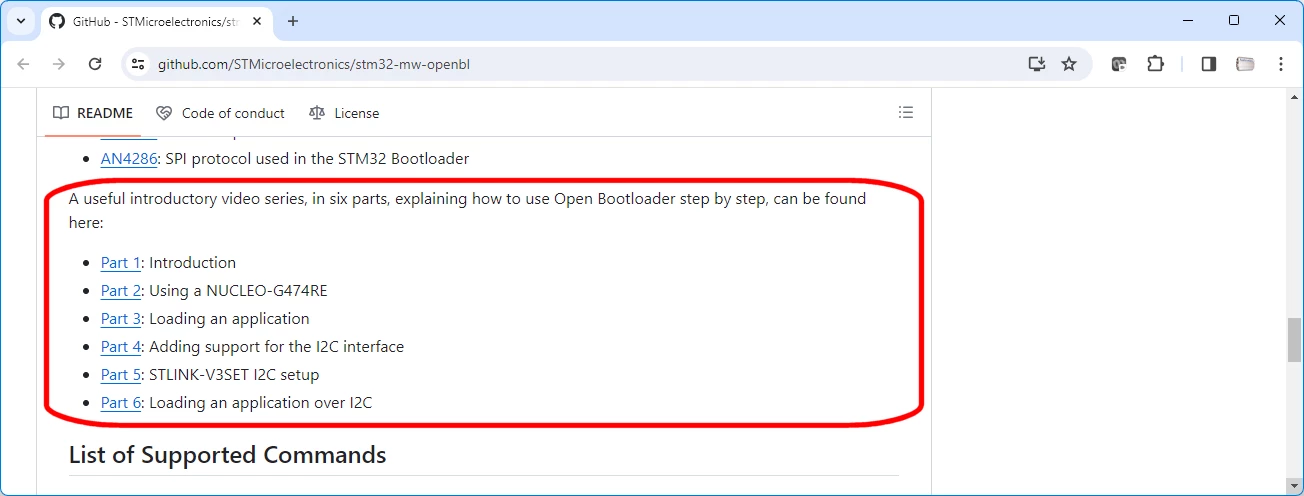Viewport: 1304px width, 496px height.
Task: Click the scrollbar down arrow
Action: tap(1295, 487)
